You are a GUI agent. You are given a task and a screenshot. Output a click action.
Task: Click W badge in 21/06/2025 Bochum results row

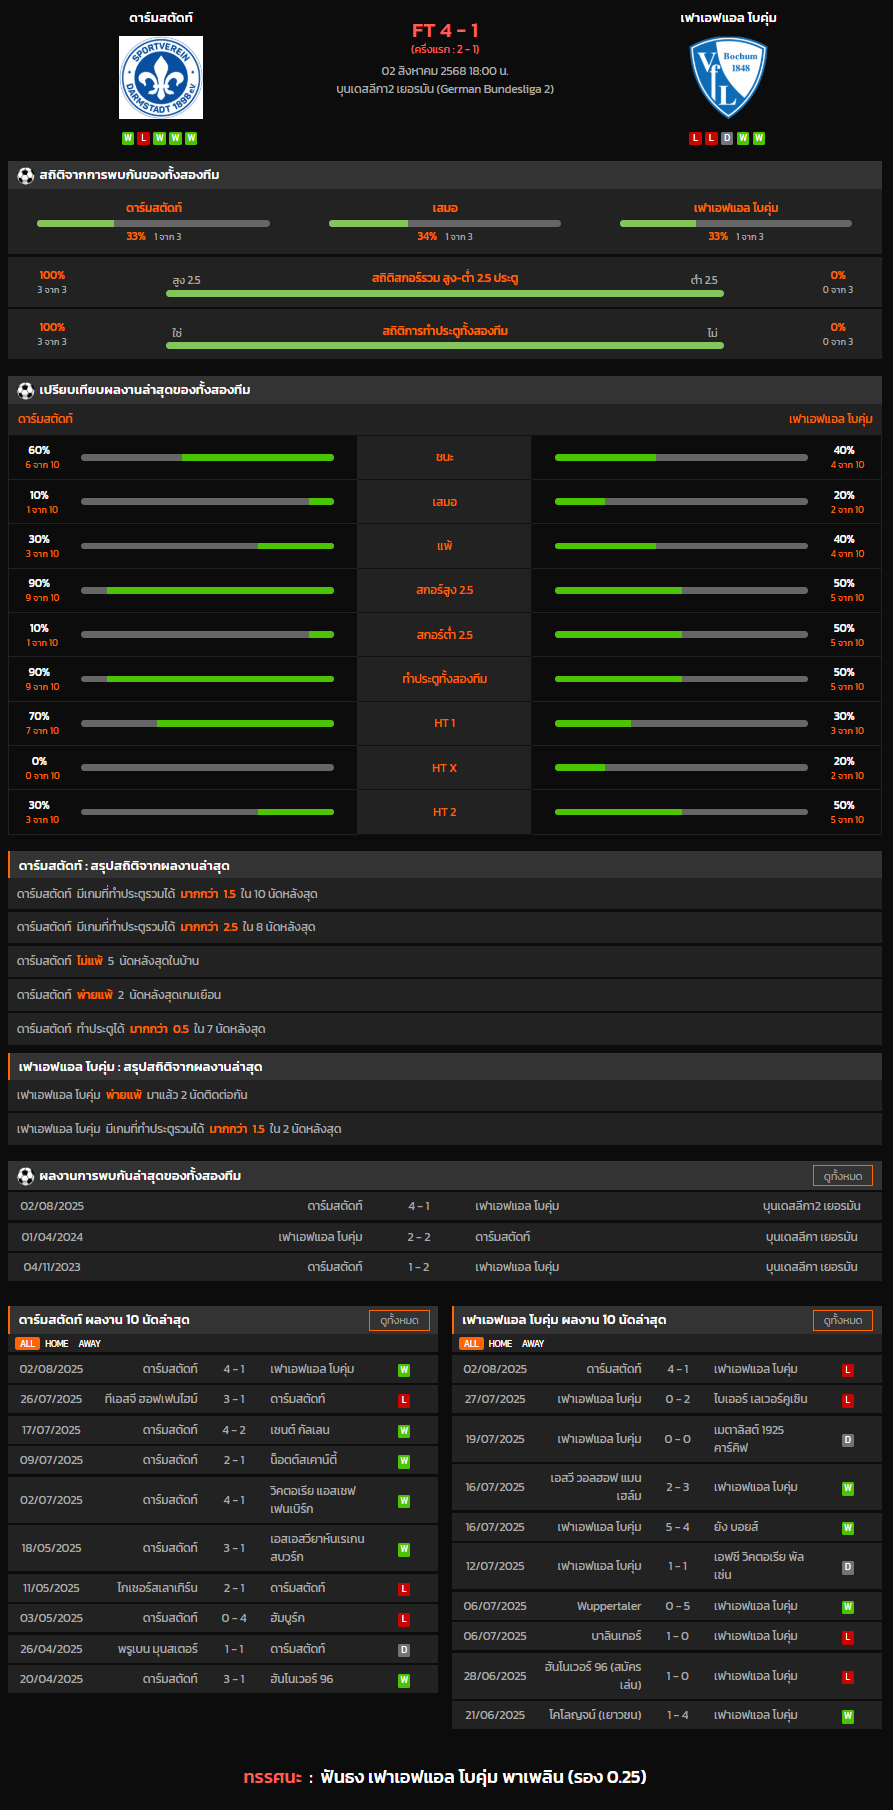click(848, 1716)
